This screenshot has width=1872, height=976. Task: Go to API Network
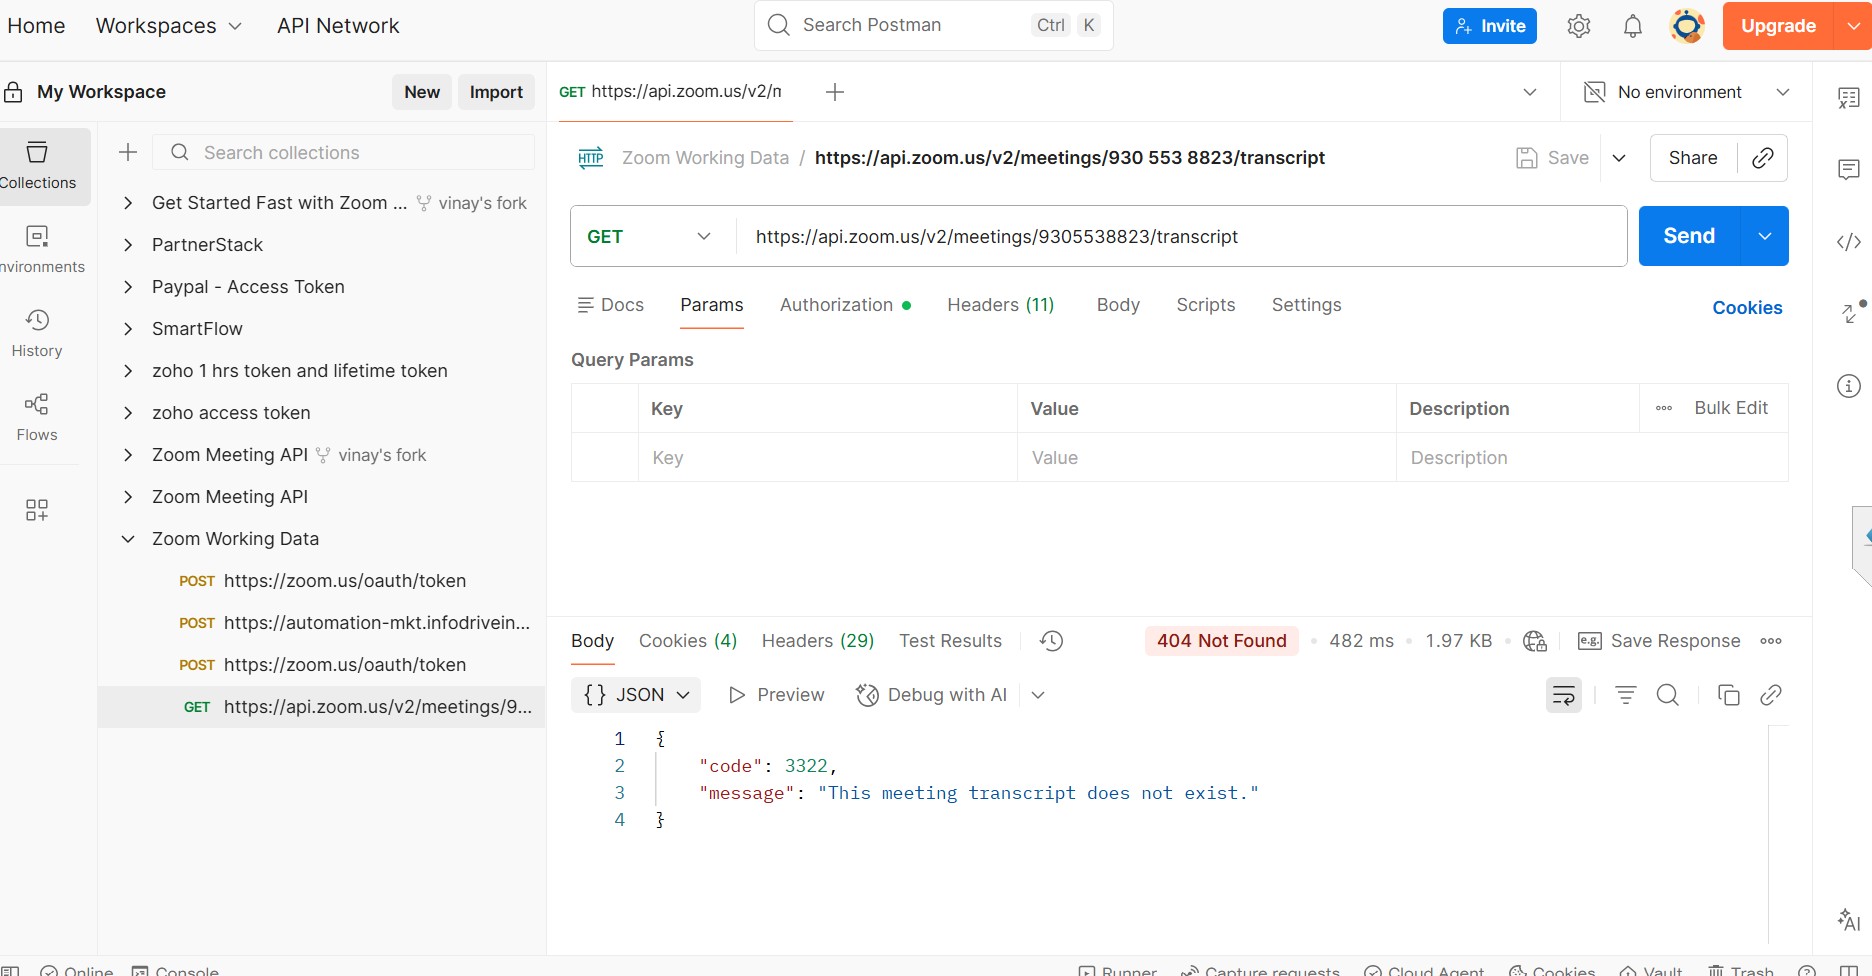pyautogui.click(x=338, y=26)
